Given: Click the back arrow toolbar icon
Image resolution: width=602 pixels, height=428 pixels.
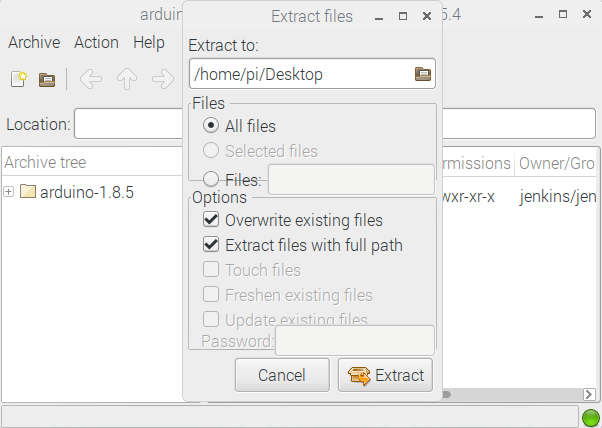Looking at the screenshot, I should click(91, 79).
